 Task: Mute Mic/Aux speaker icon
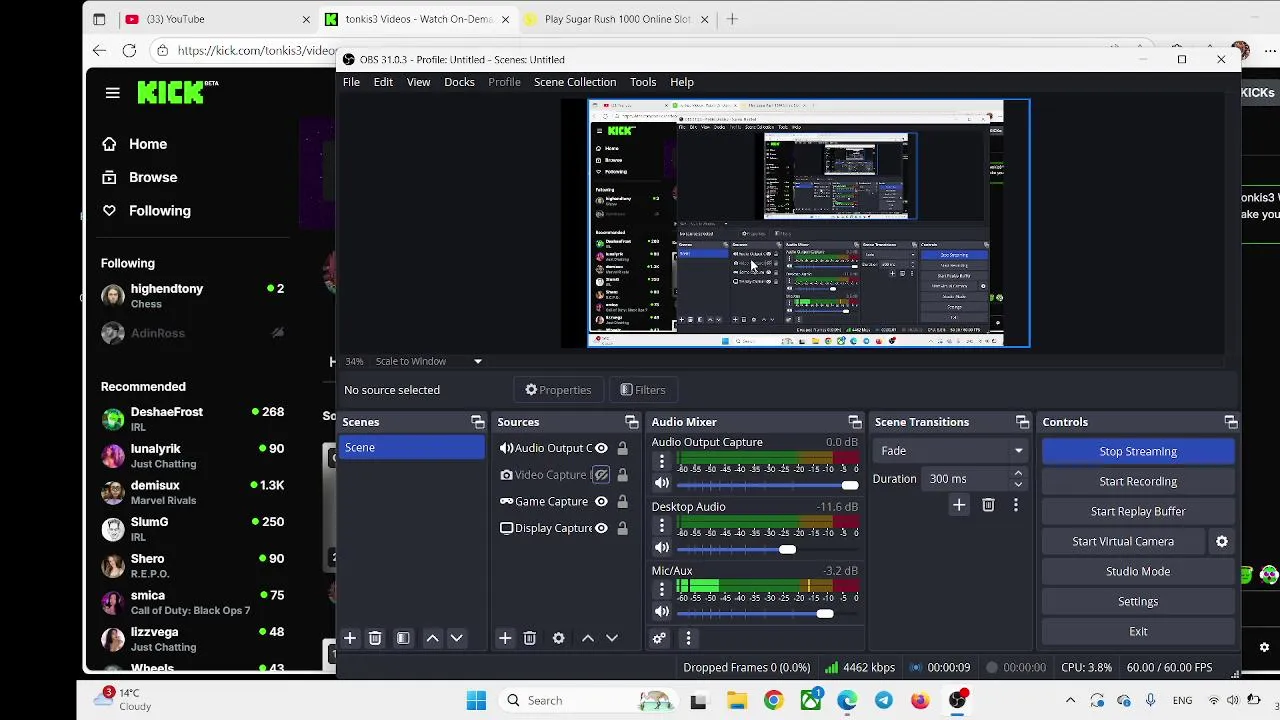coord(661,612)
